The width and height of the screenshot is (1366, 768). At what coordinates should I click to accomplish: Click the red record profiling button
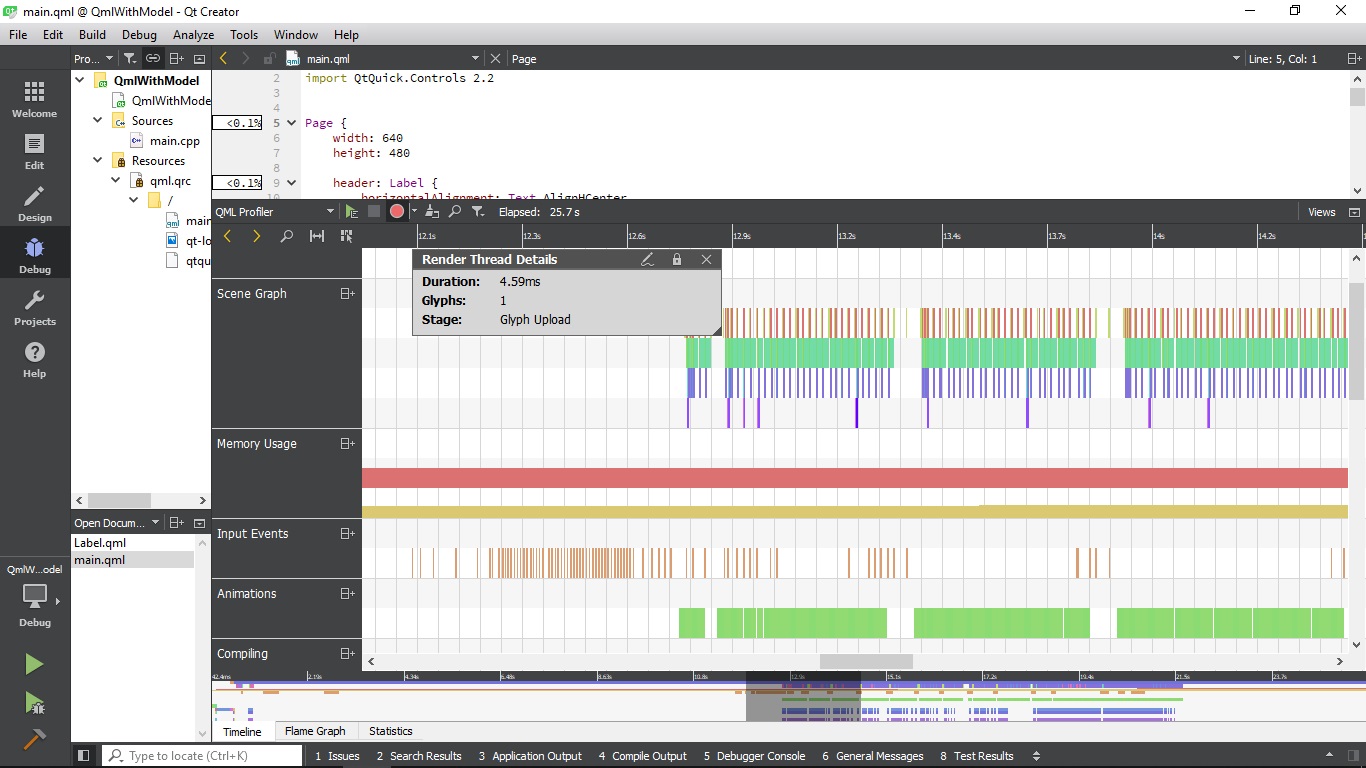click(x=397, y=212)
